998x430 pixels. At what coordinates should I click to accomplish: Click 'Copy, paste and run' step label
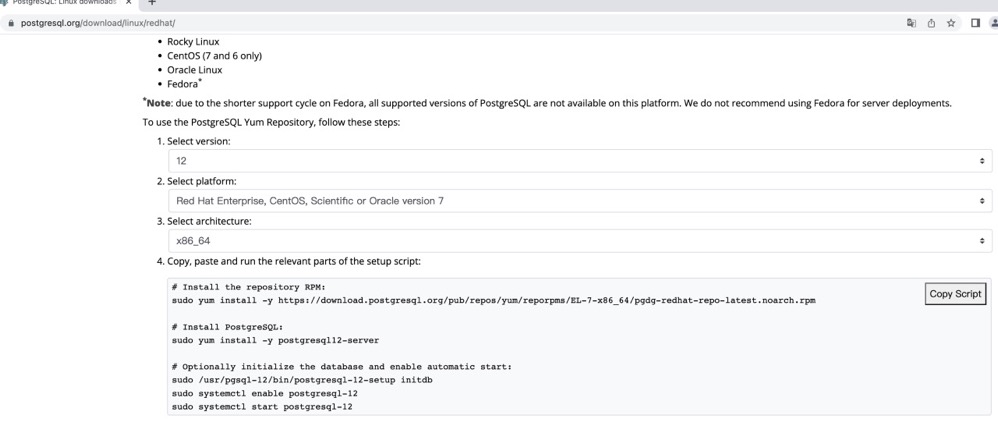(x=293, y=261)
